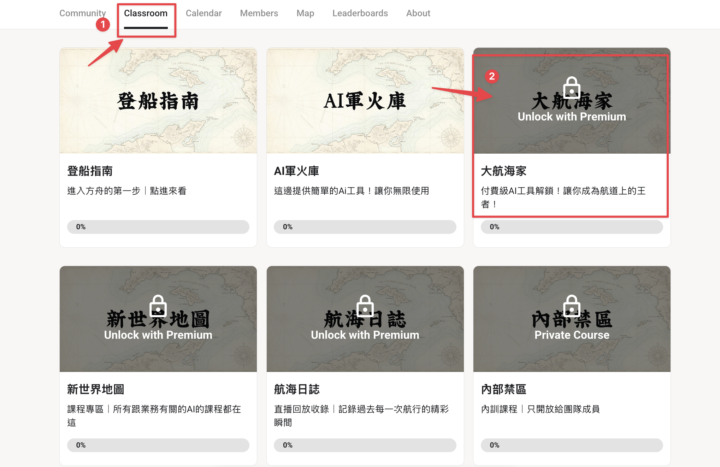Click the 內部禁區 course title

click(x=504, y=389)
